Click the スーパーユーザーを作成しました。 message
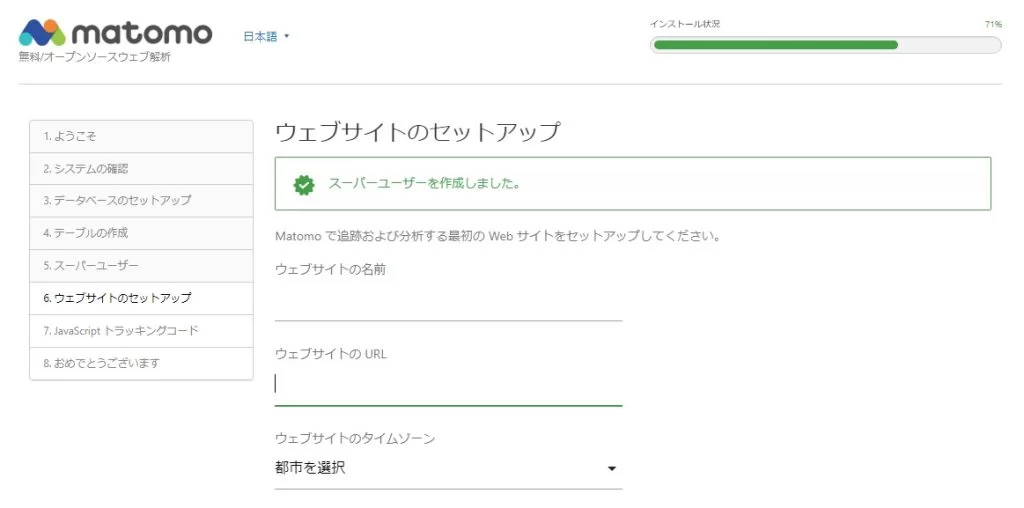The height and width of the screenshot is (508, 1024). 424,183
